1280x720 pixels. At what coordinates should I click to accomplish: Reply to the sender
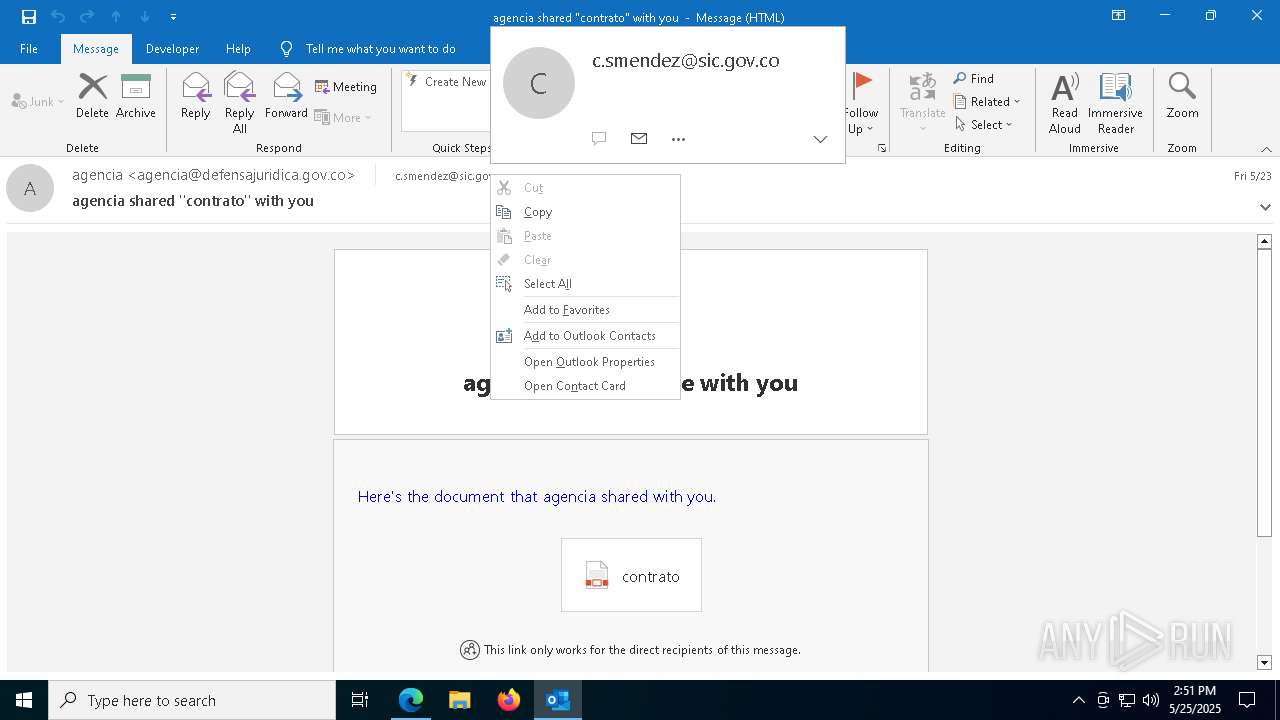[x=195, y=96]
